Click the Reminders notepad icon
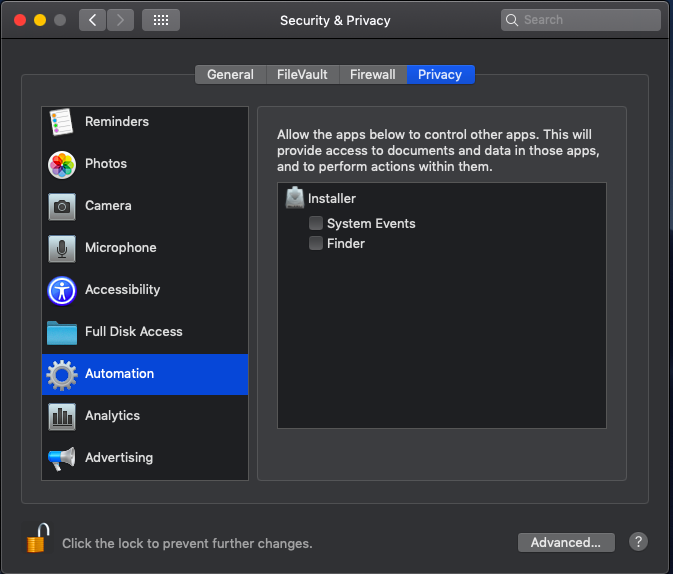This screenshot has width=673, height=574. [x=61, y=122]
